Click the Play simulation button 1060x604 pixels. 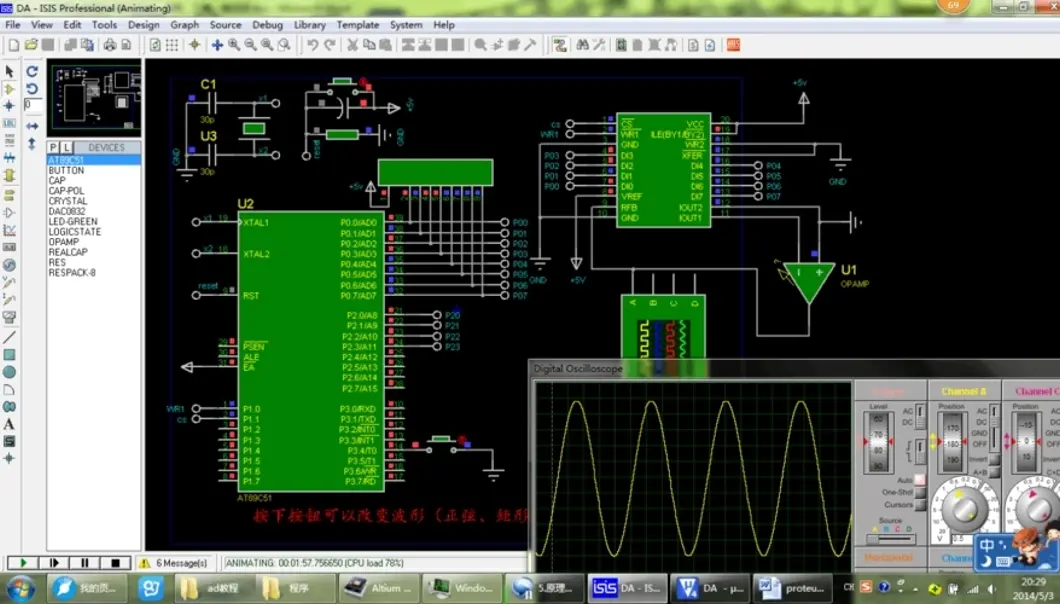tap(23, 563)
